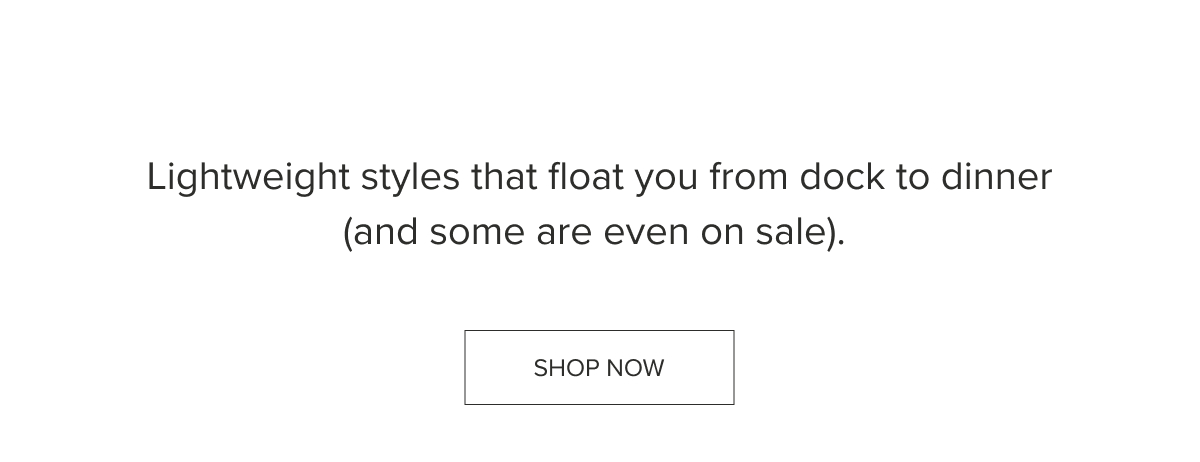
Task: Click the 'NOW' word inside the button
Action: pyautogui.click(x=635, y=368)
